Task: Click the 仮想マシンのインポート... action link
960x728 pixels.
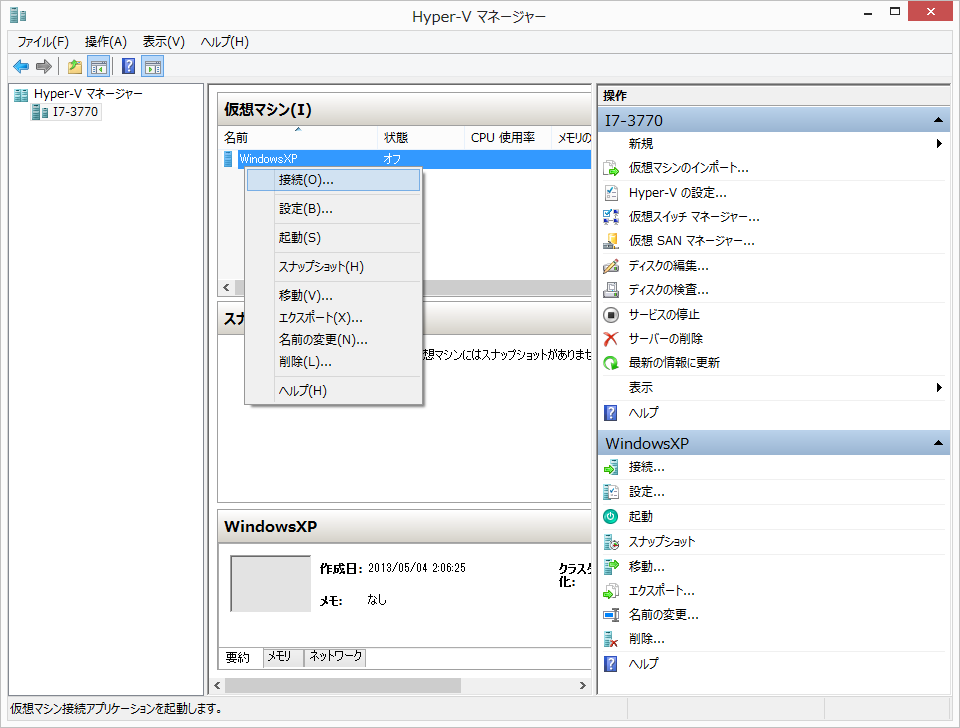Action: coord(689,168)
